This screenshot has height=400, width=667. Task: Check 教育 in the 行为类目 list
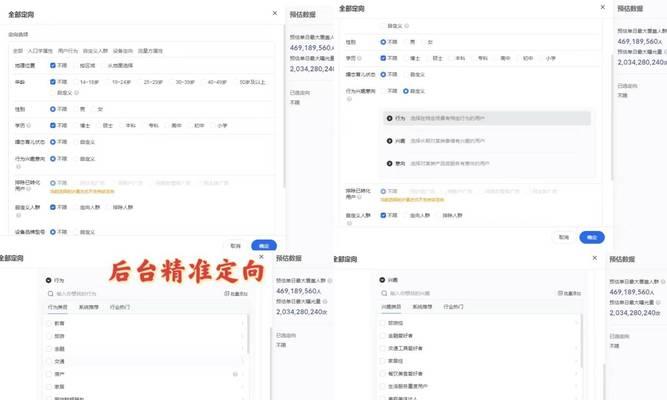pyautogui.click(x=49, y=323)
